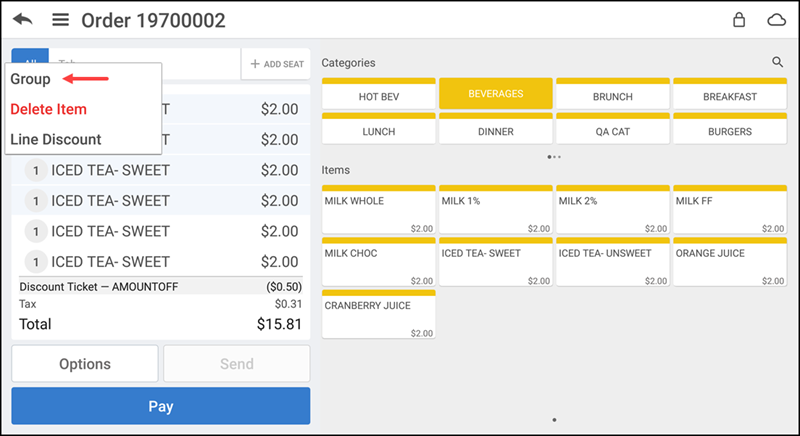
Task: Tap the blue Pay button
Action: pos(161,406)
